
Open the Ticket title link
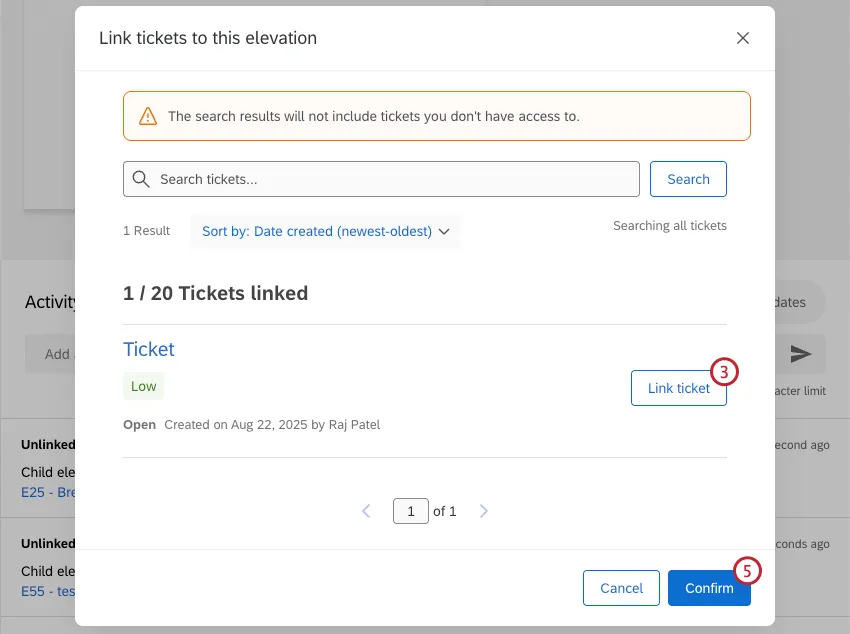[149, 349]
